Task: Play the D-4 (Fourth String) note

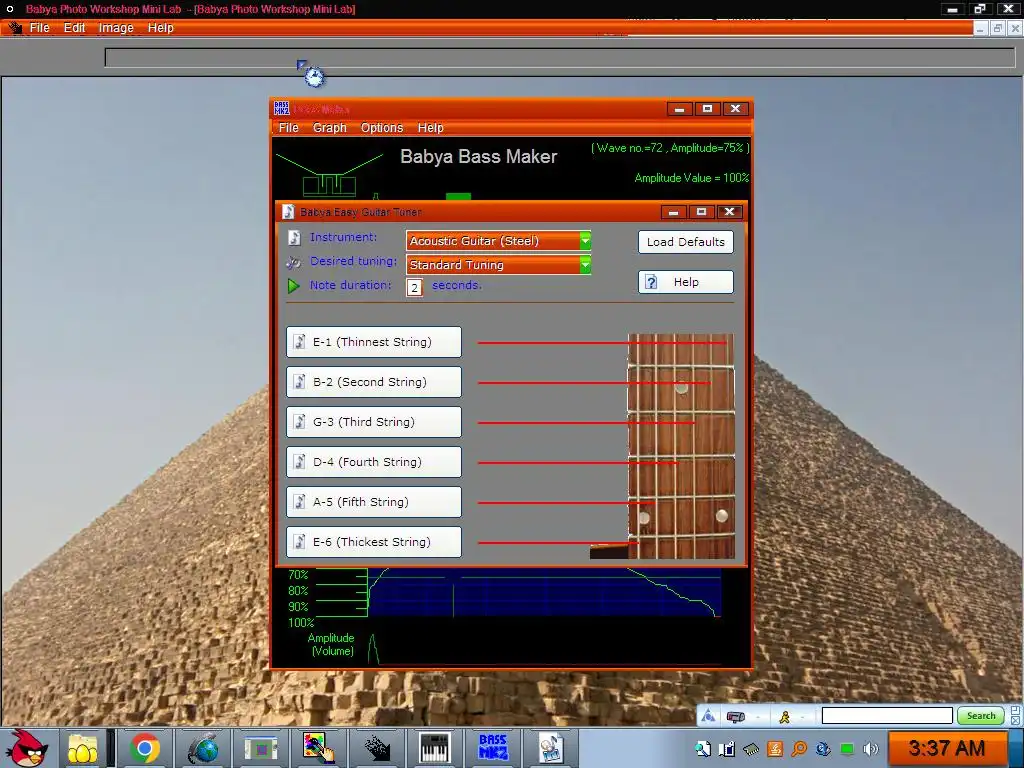Action: point(374,462)
